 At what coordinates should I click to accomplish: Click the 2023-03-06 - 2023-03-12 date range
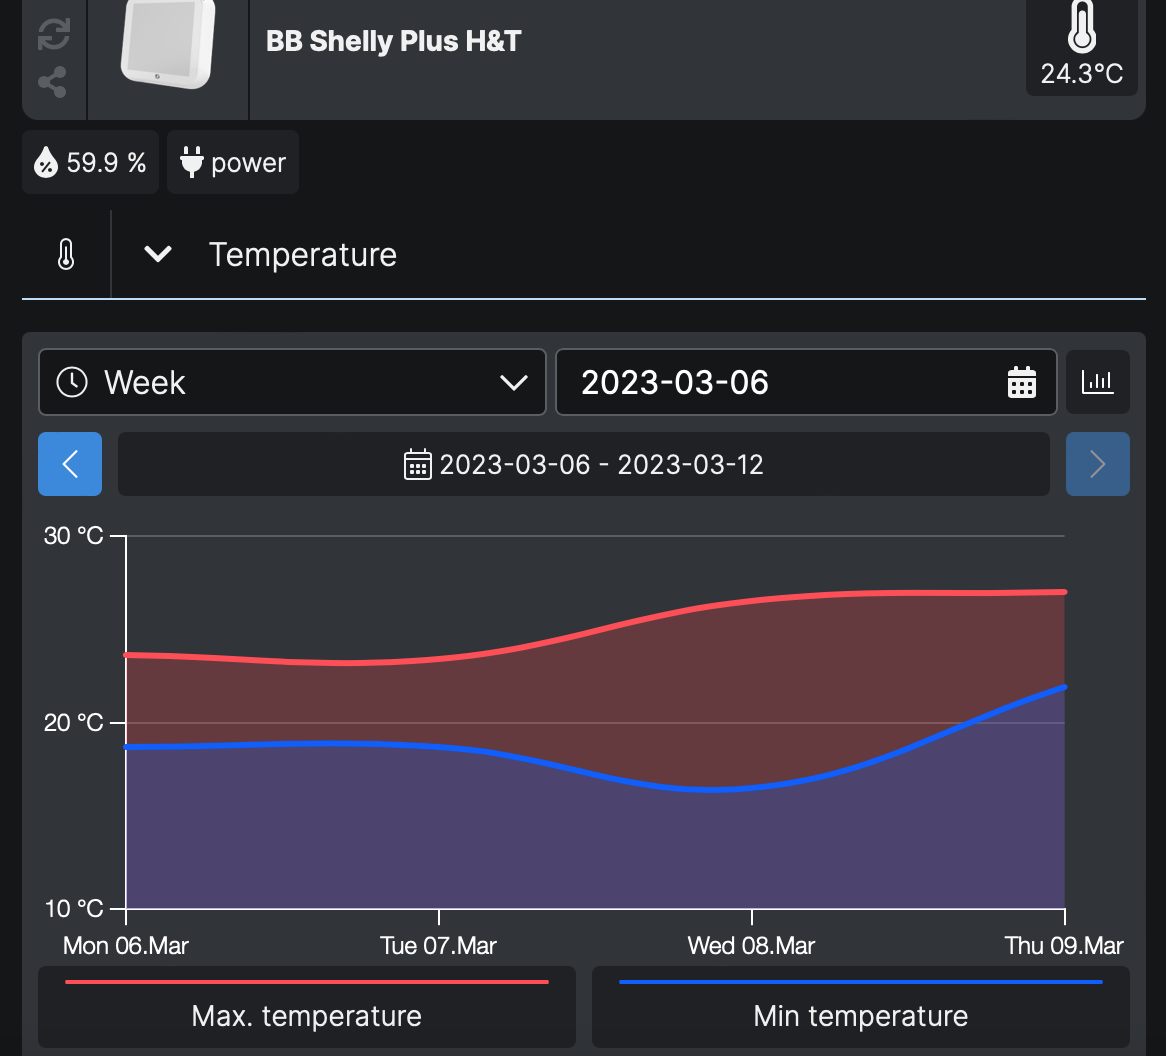[584, 464]
